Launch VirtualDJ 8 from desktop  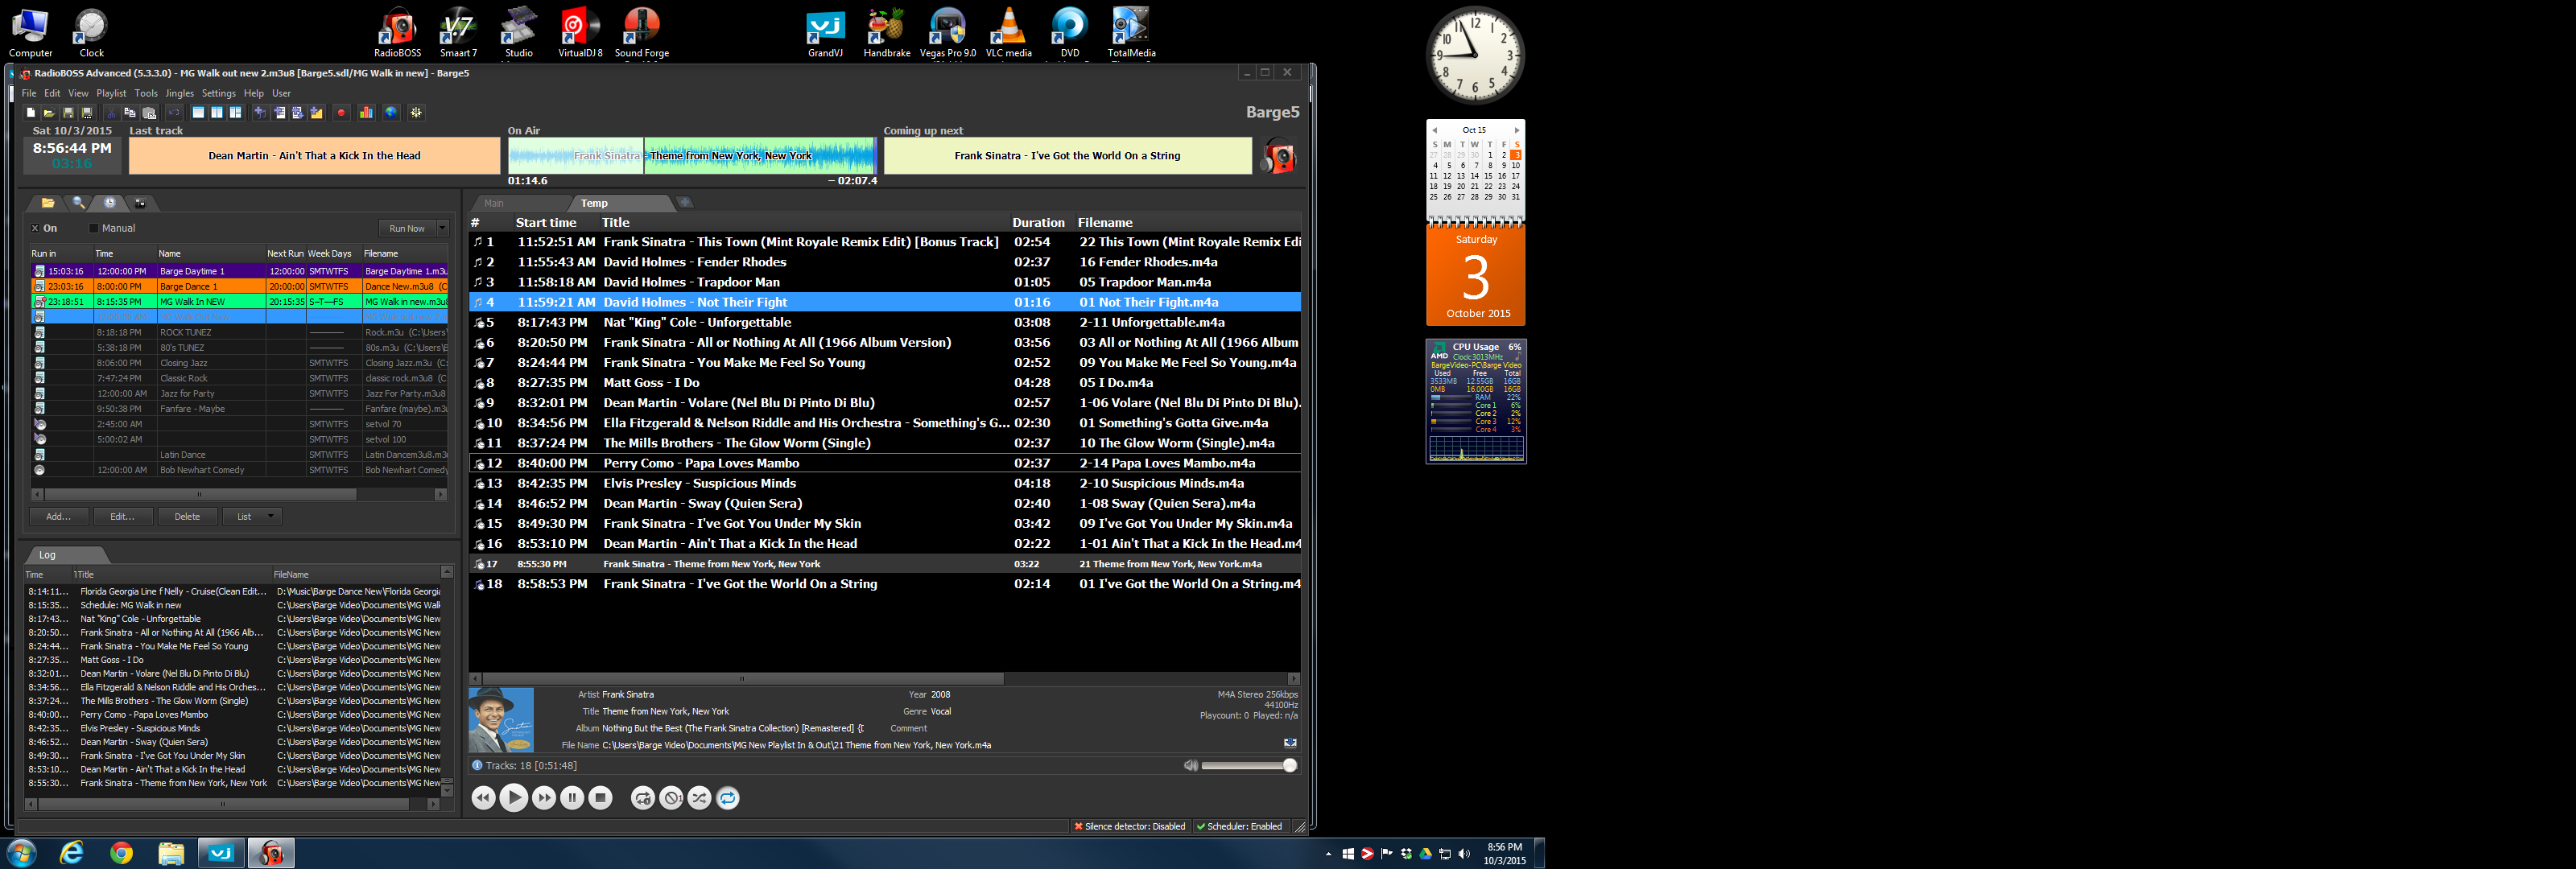point(580,31)
